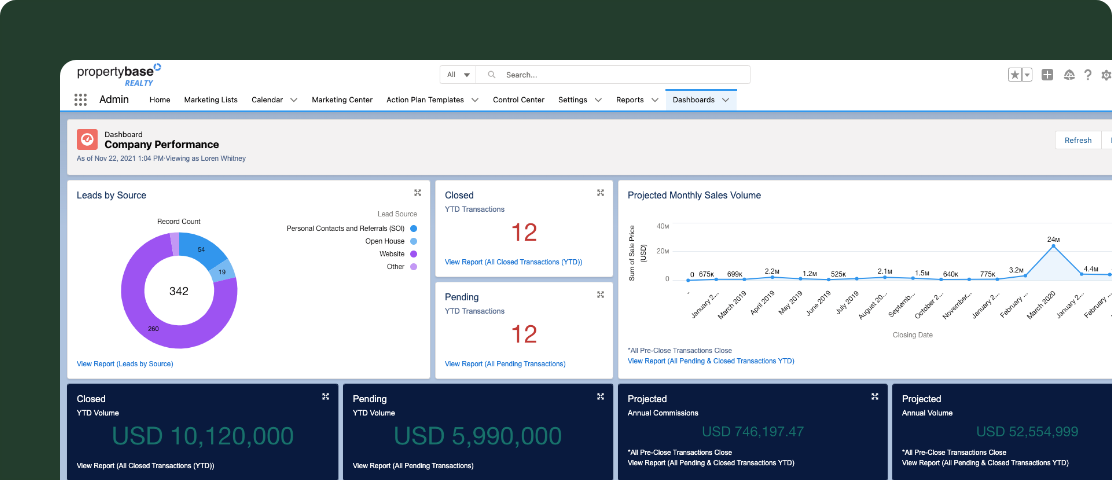
Task: Open the Control Center tab
Action: (518, 100)
